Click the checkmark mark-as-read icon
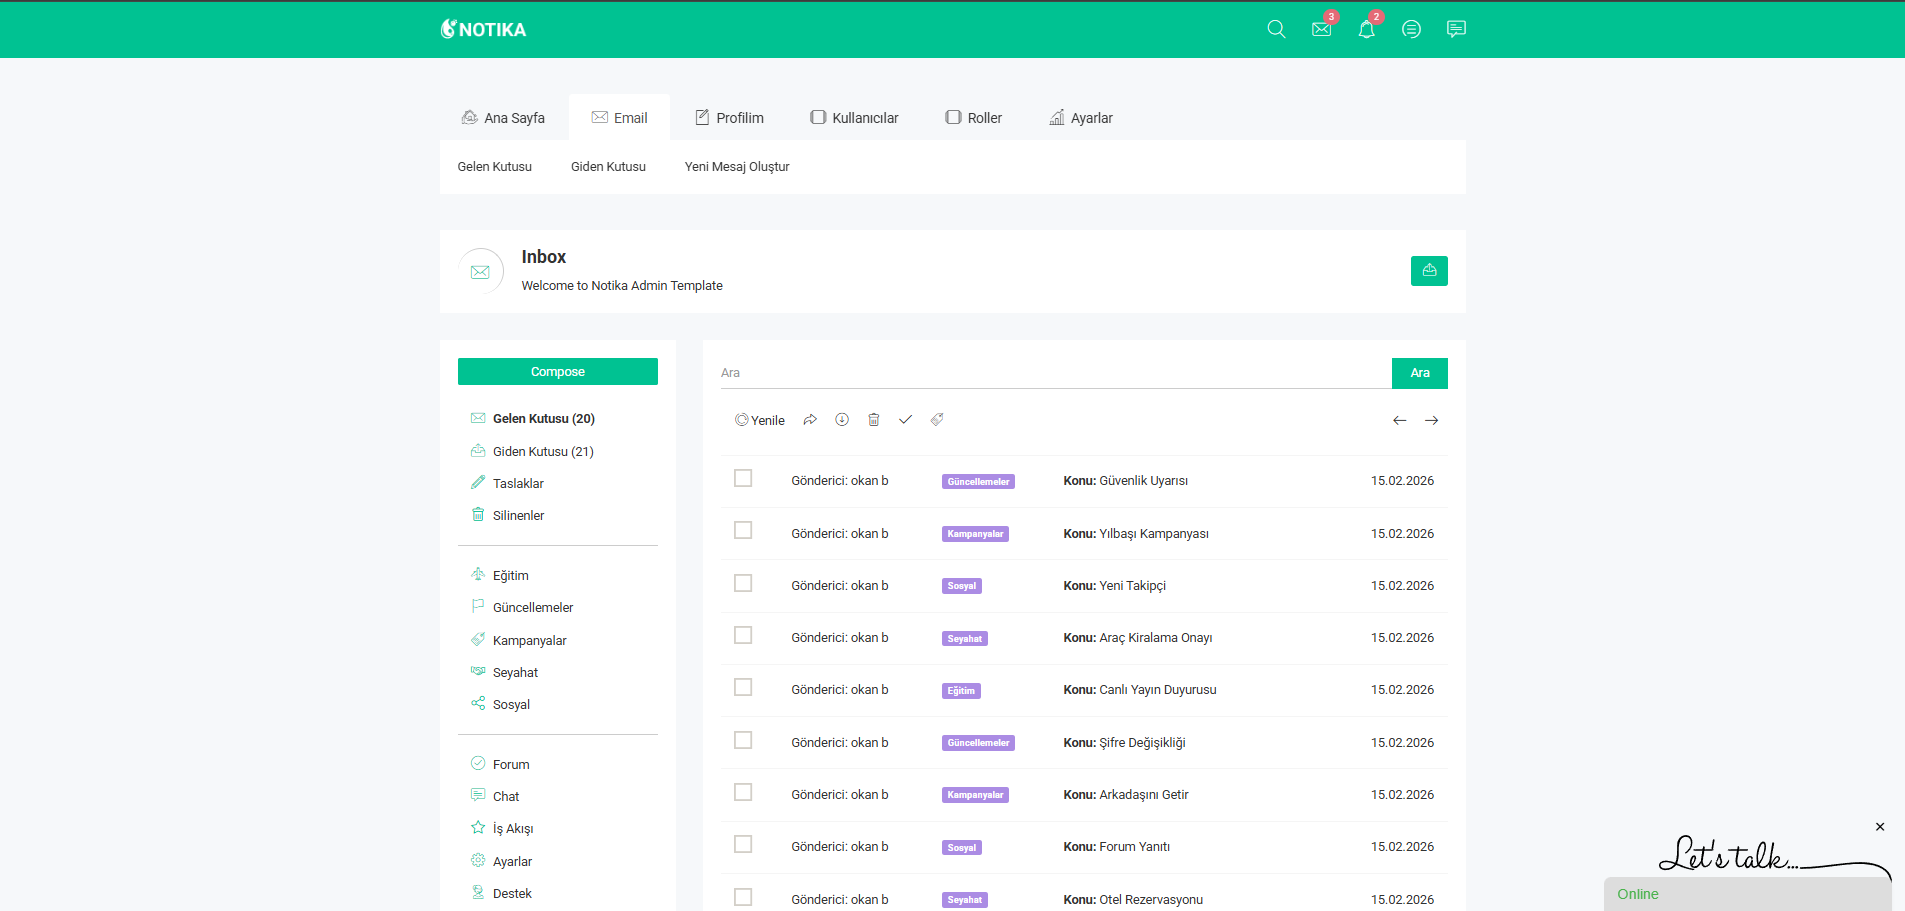Viewport: 1905px width, 911px height. (x=905, y=420)
